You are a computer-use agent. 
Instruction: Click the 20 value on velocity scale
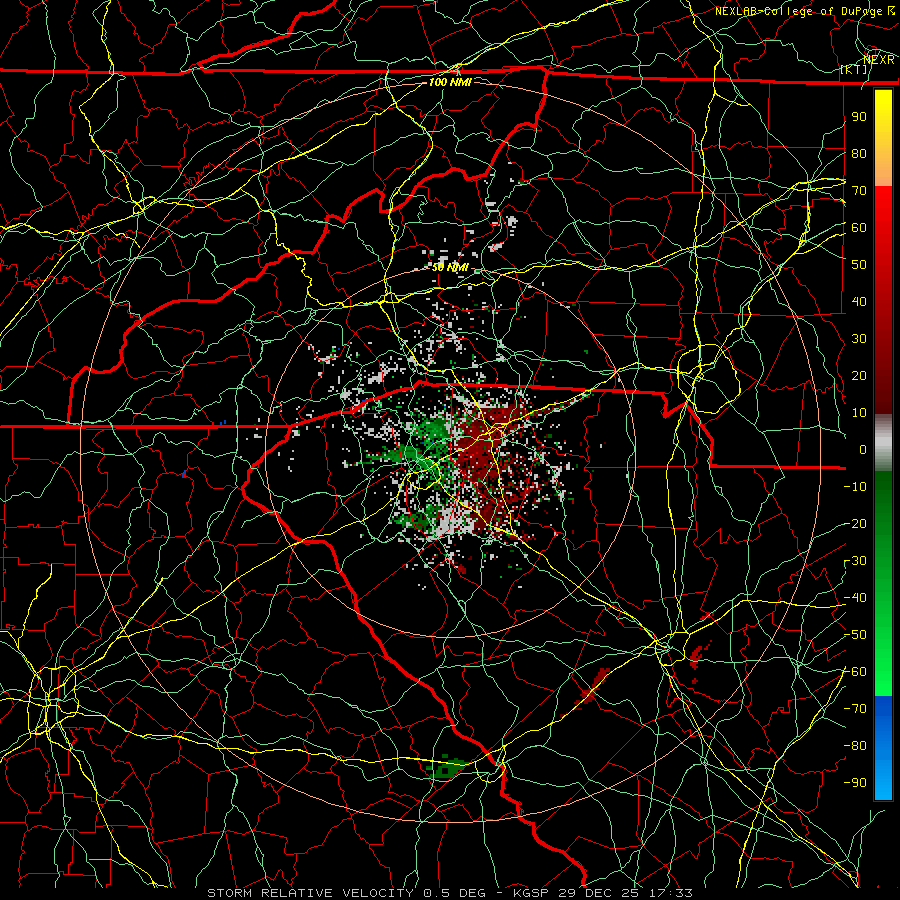[859, 375]
